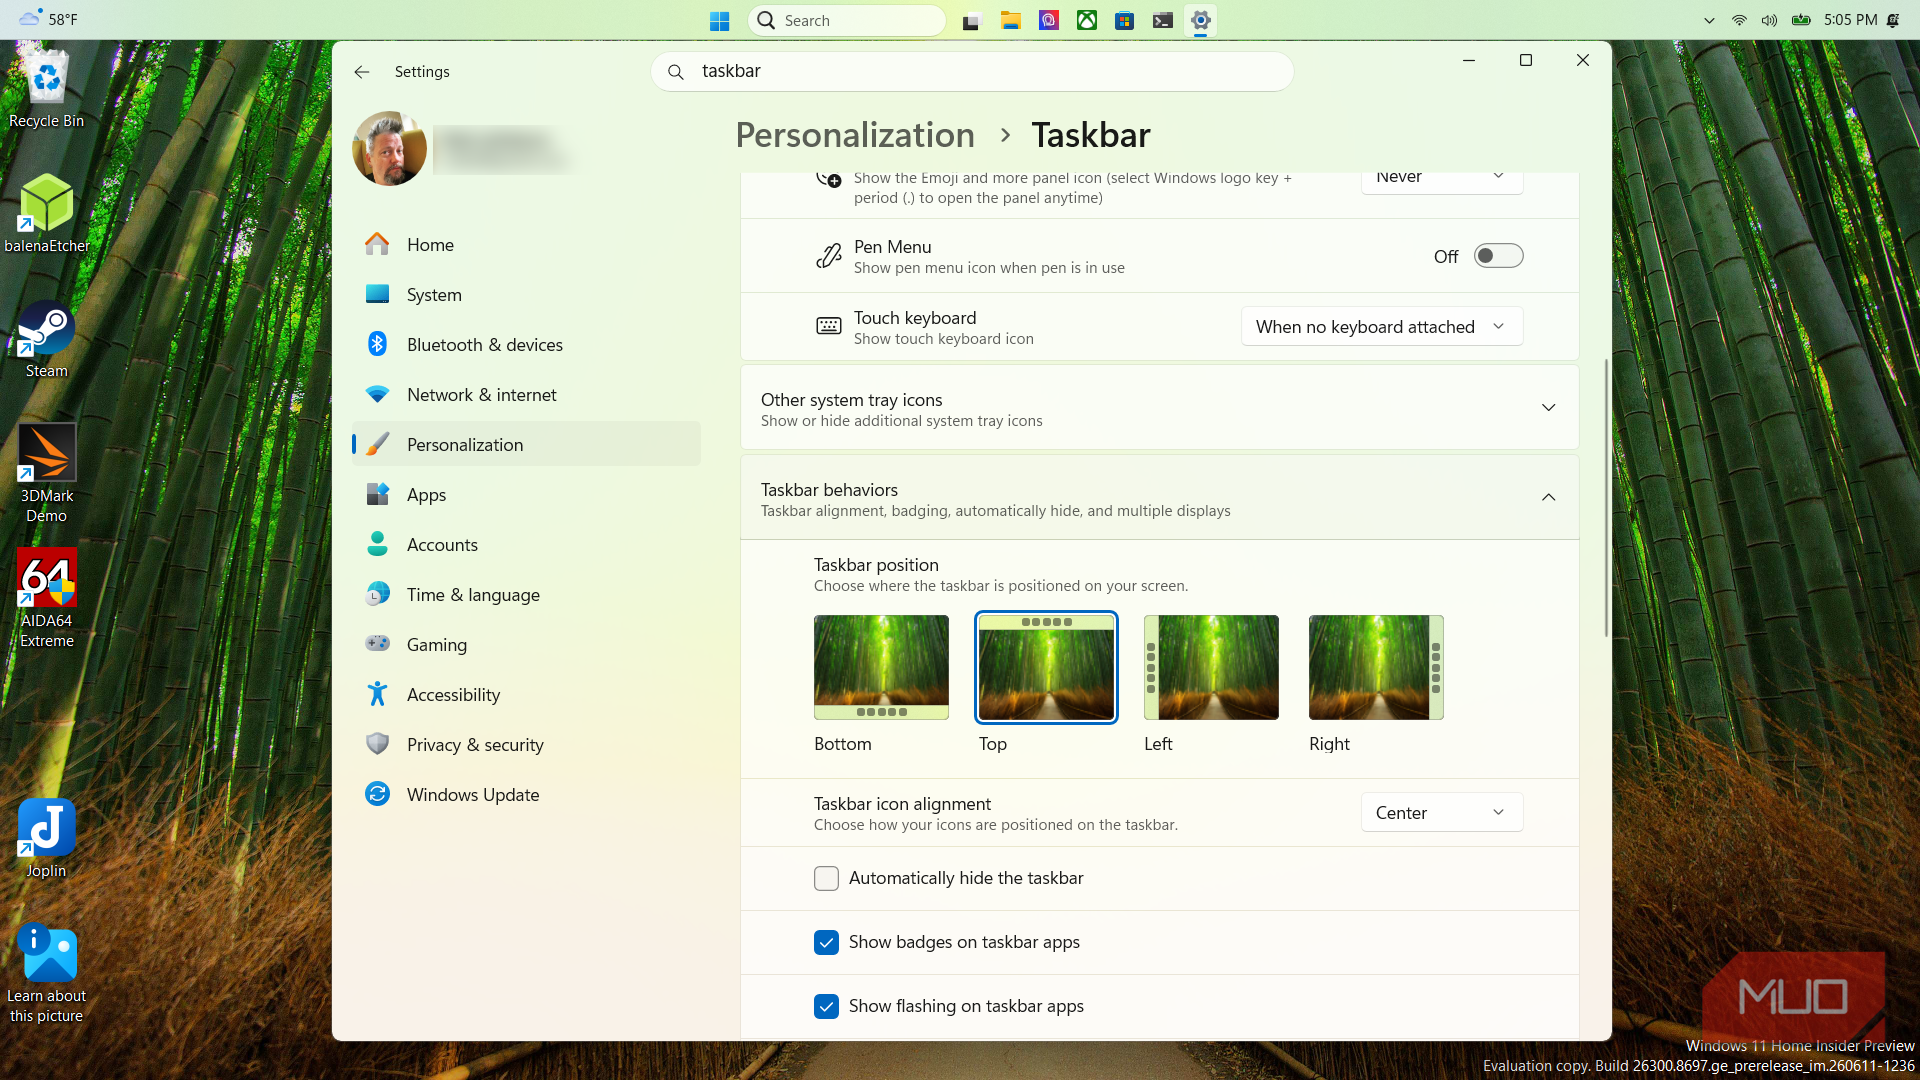Open Taskbar icon alignment Center dropdown
The height and width of the screenshot is (1080, 1920).
click(1441, 812)
